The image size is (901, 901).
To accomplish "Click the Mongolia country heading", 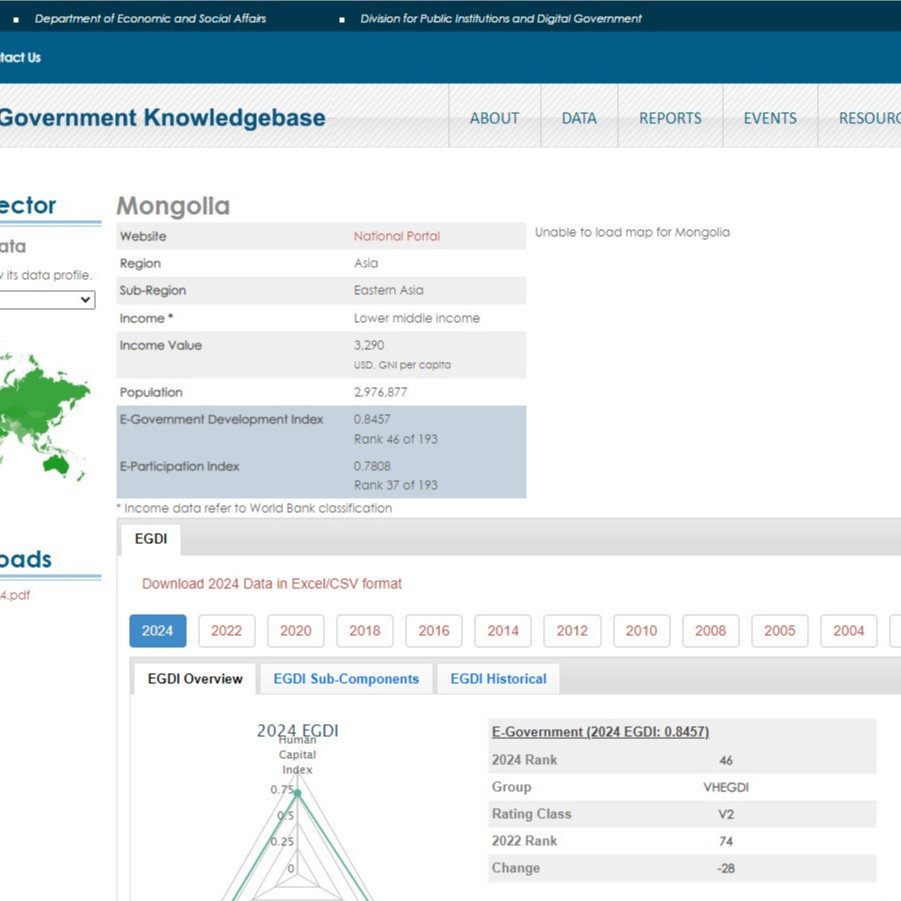I will [173, 206].
